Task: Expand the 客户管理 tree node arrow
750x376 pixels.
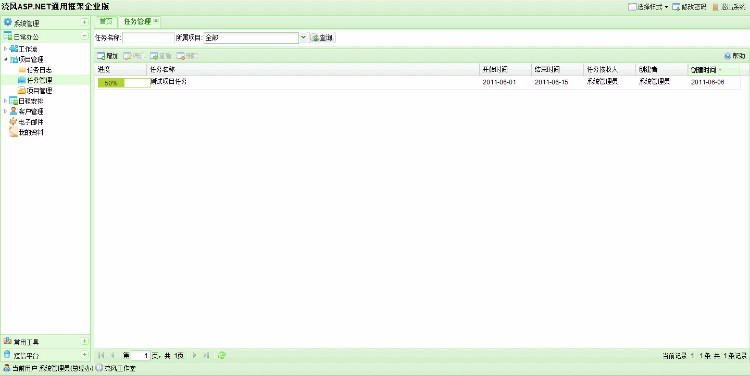Action: coord(5,111)
